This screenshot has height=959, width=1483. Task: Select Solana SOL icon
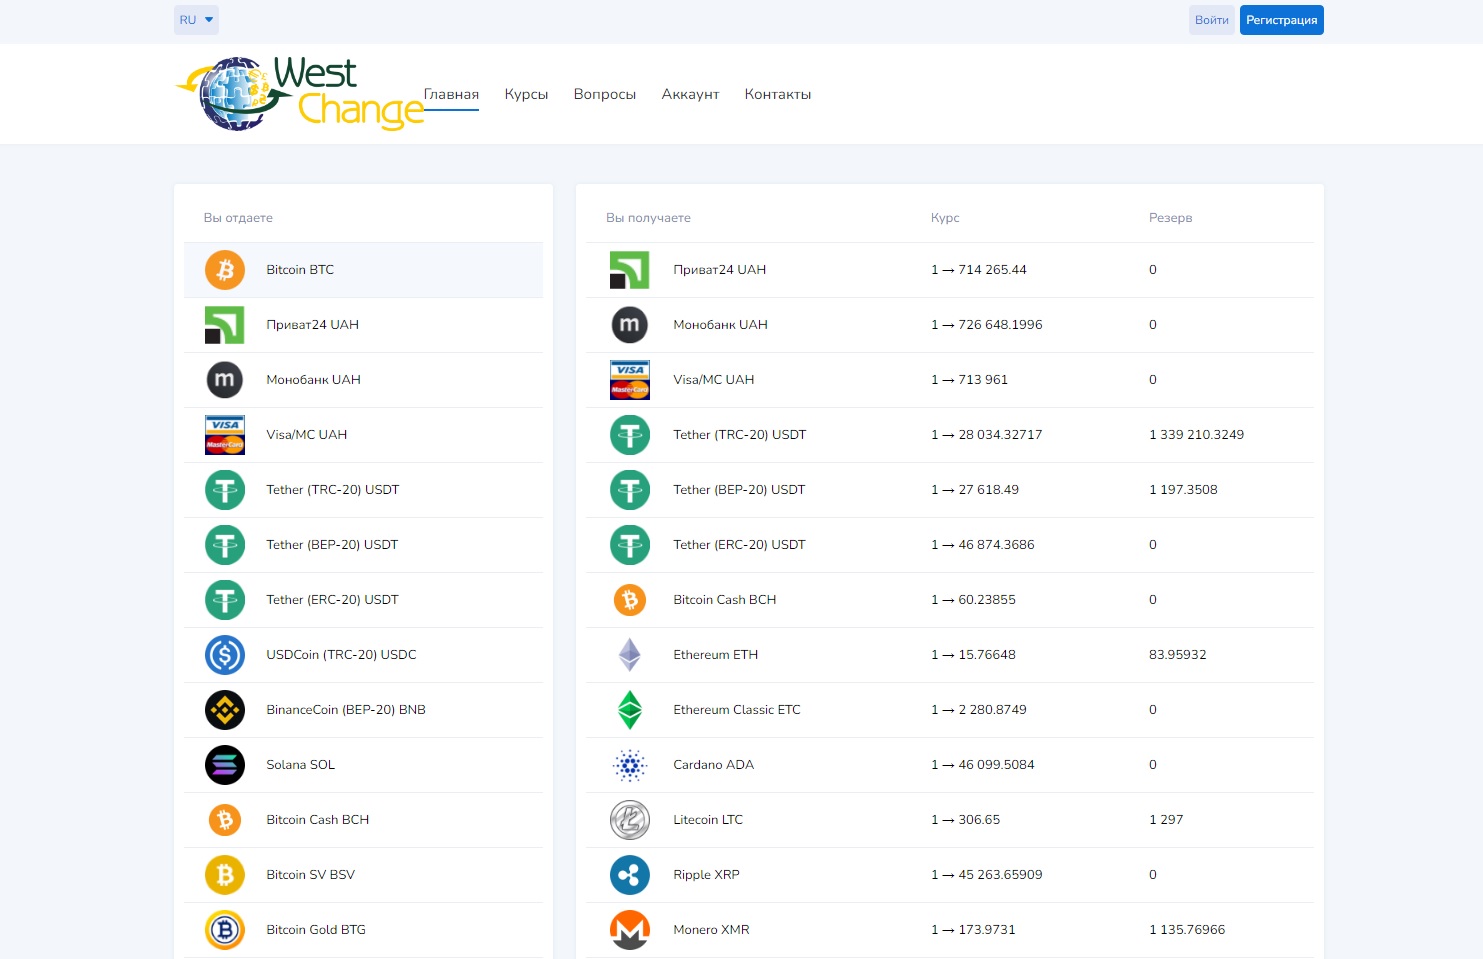click(225, 765)
